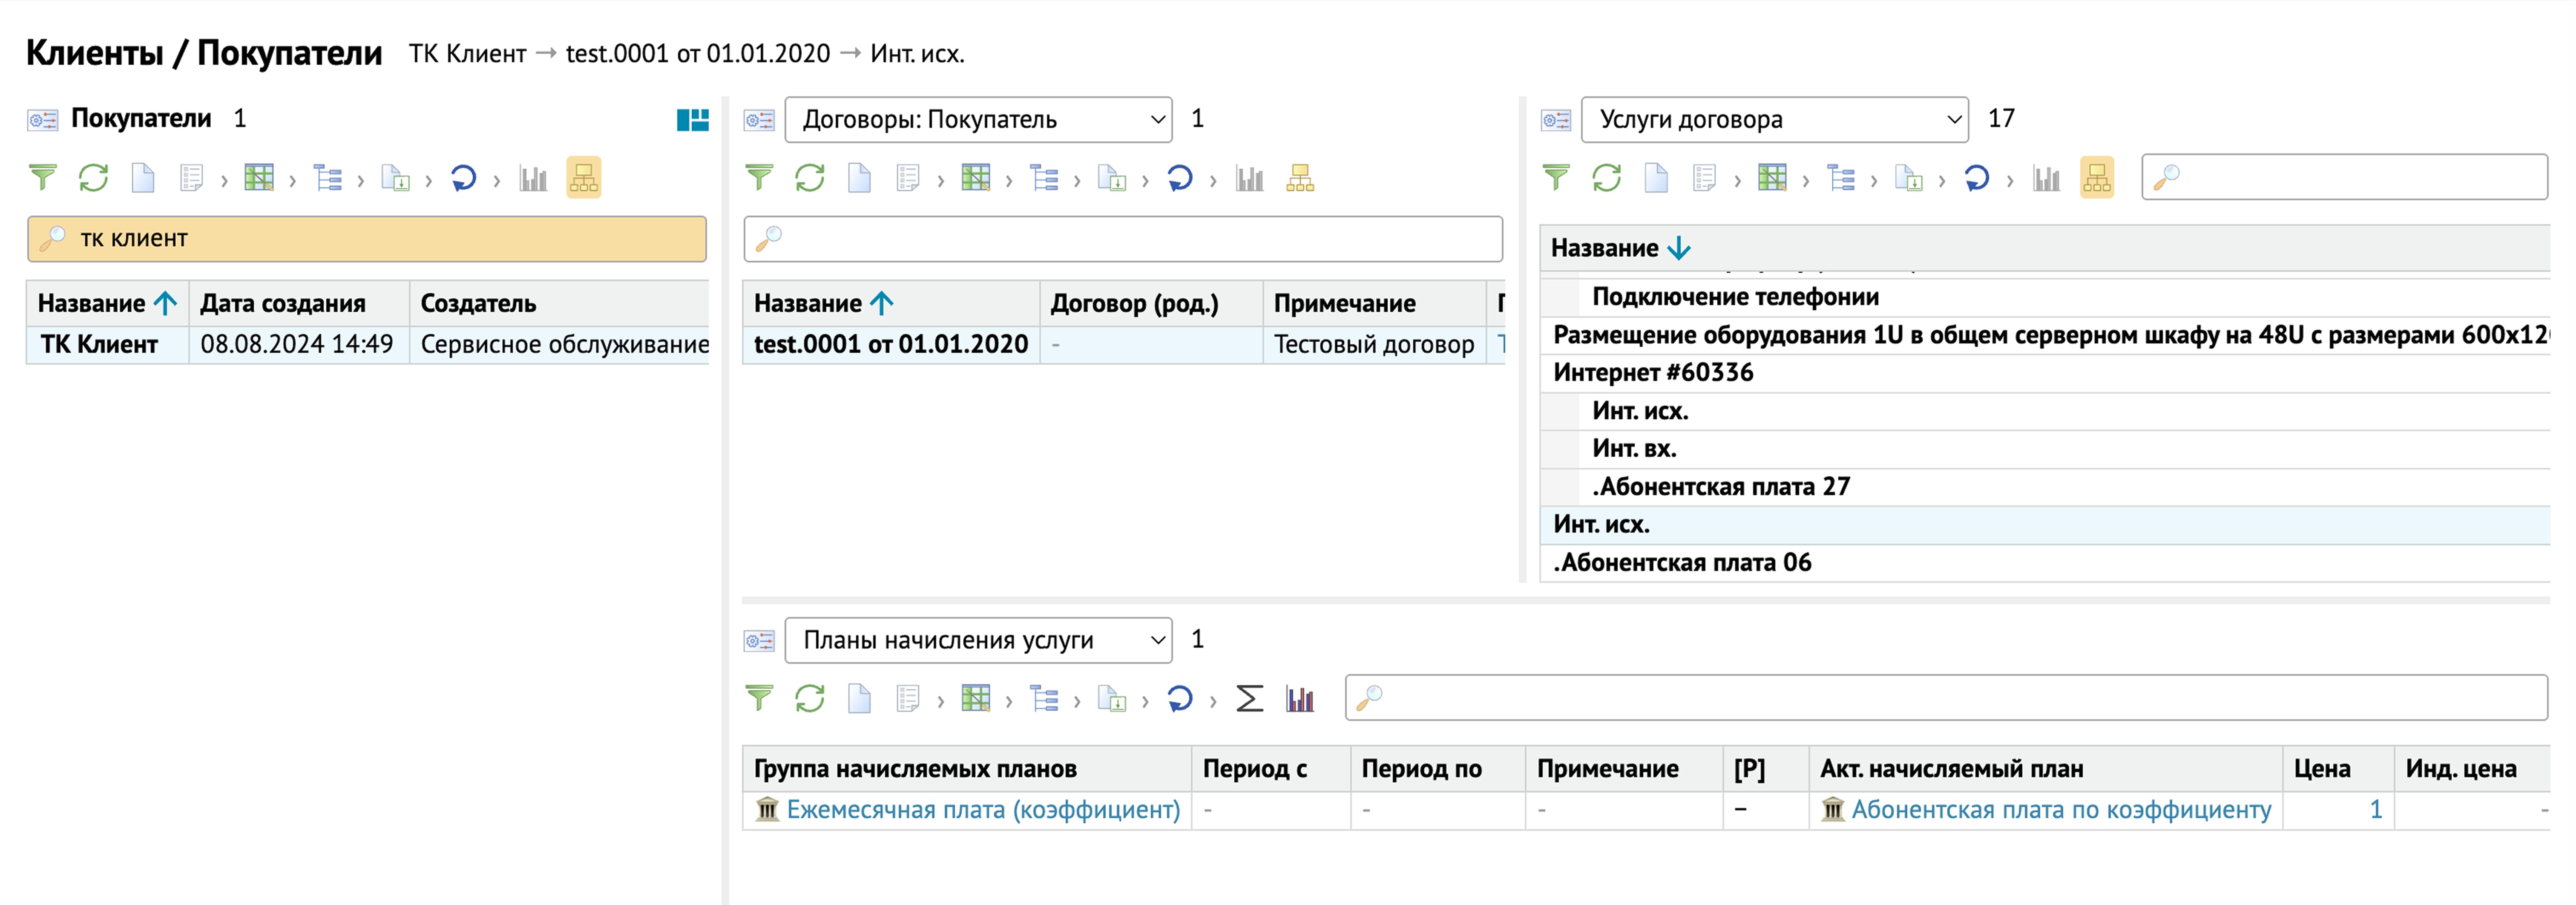Click filter funnel in Покупатели toolbar

click(43, 178)
